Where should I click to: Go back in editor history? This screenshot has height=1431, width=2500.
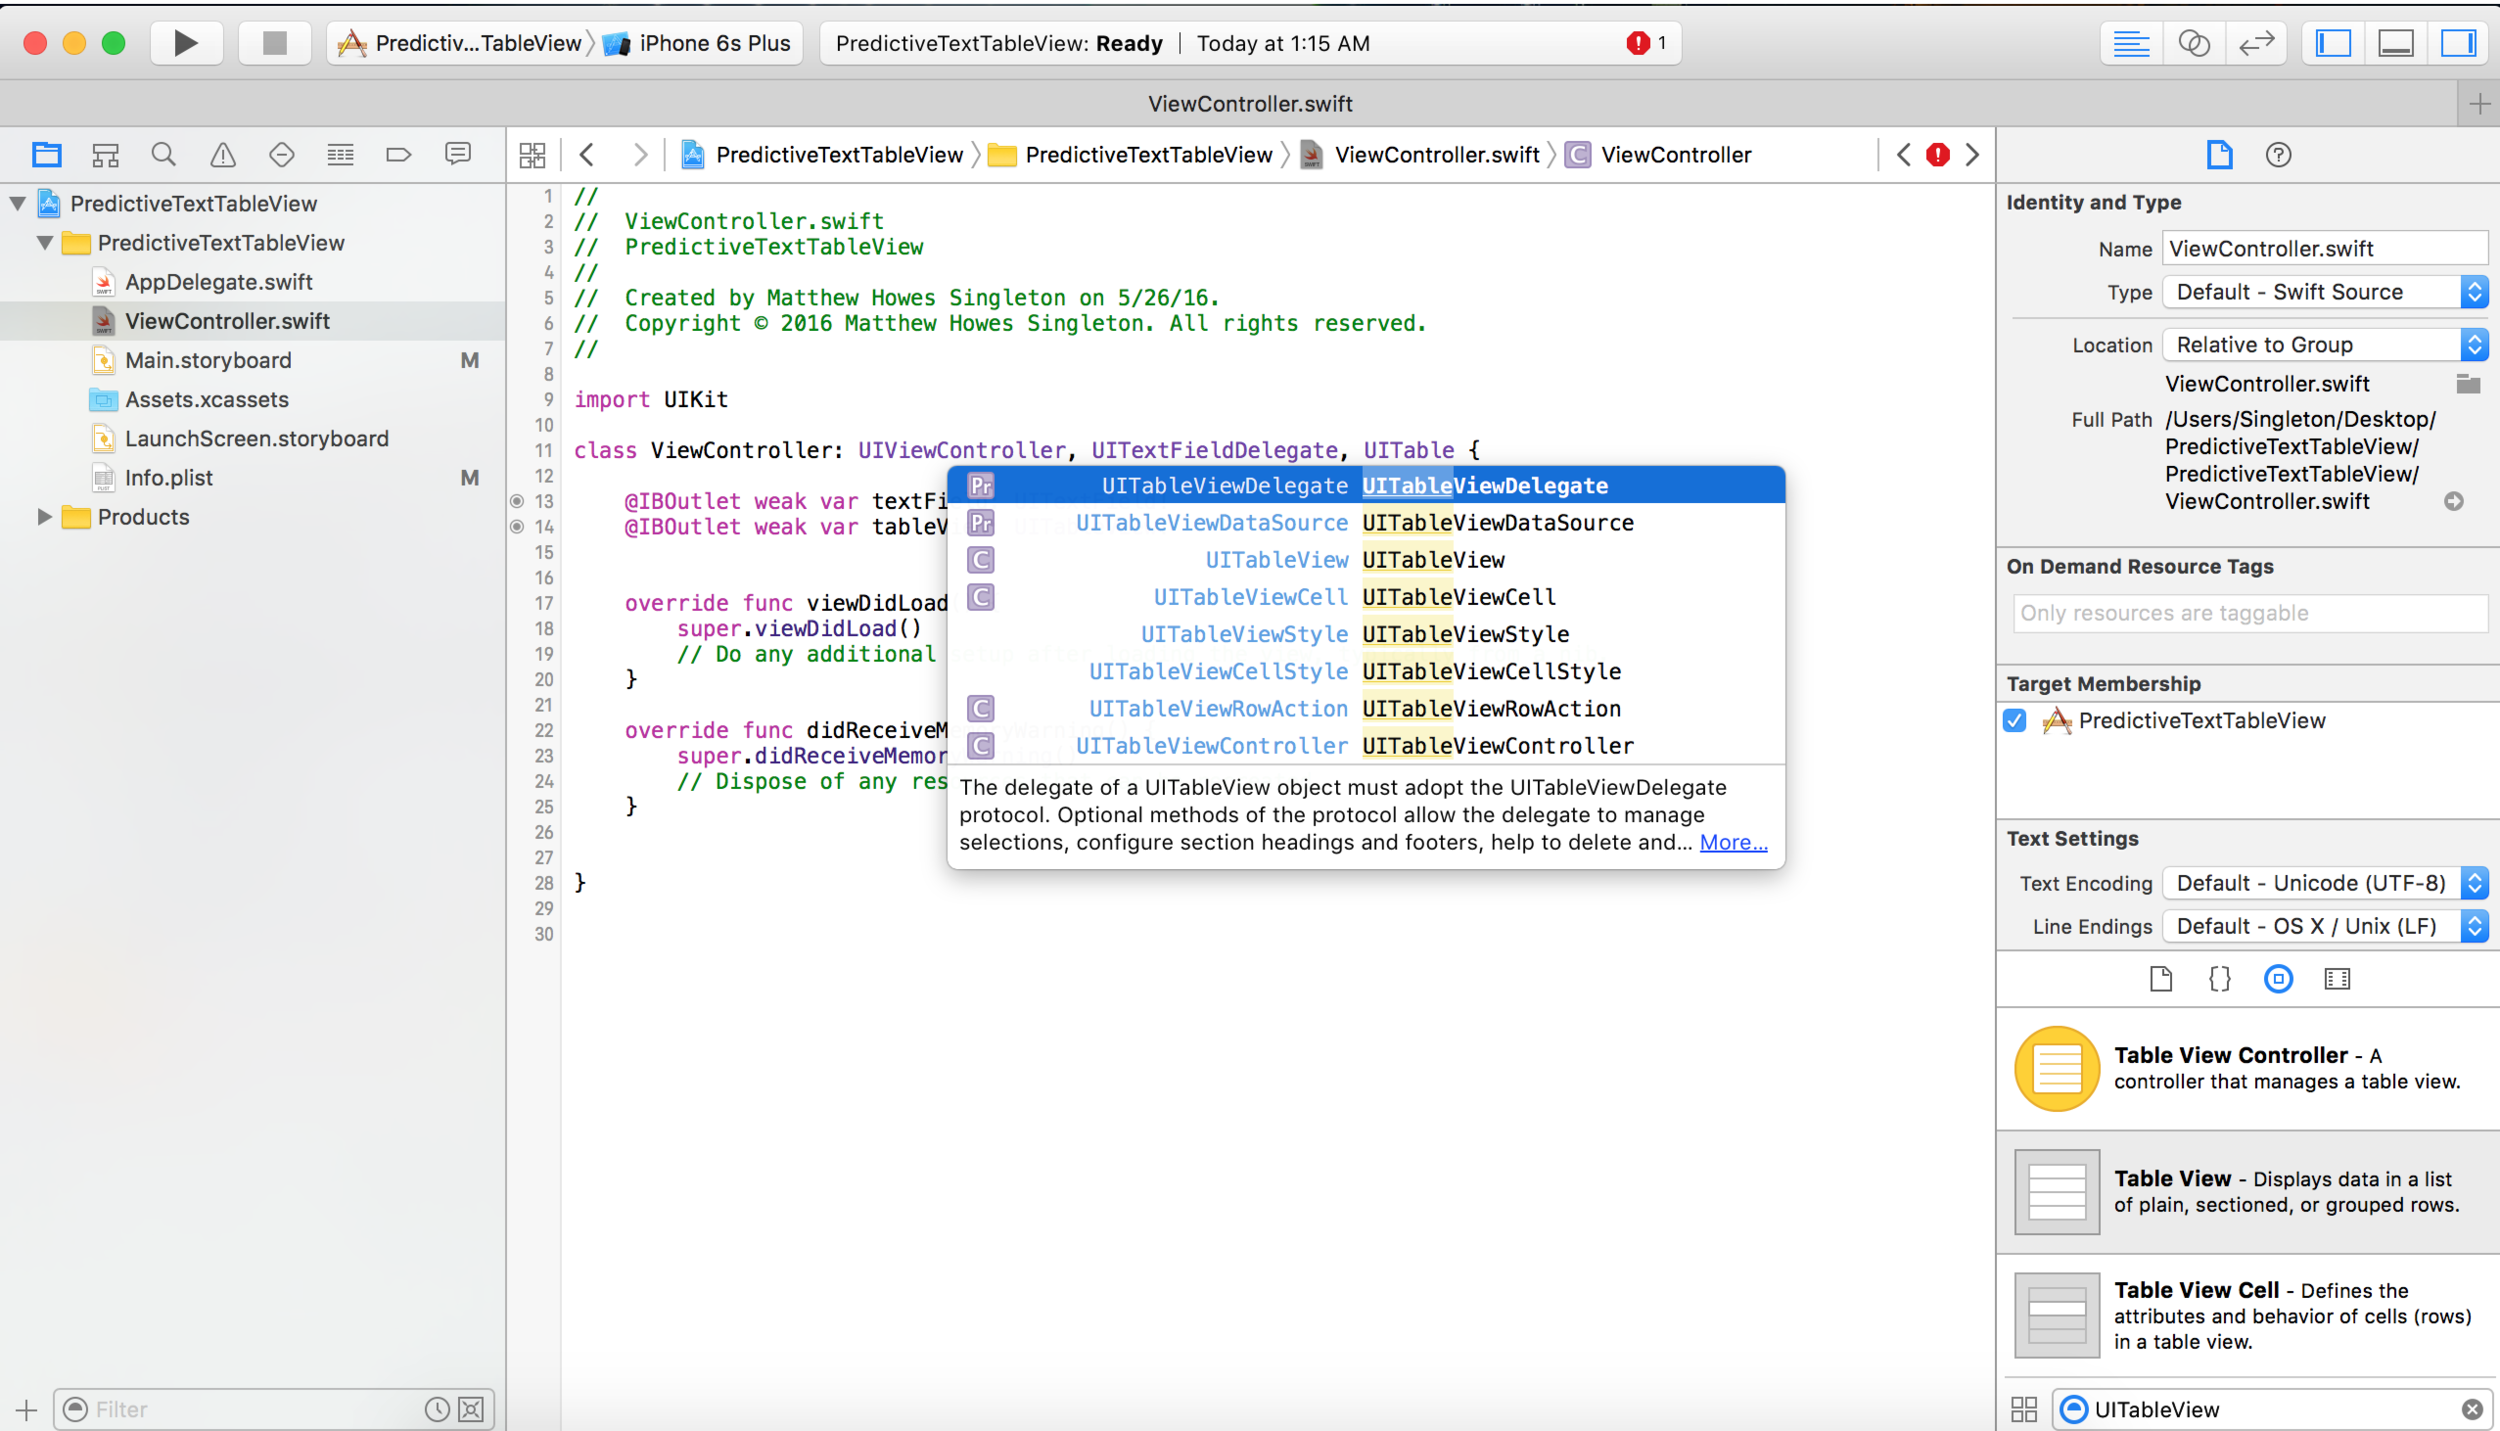(x=587, y=155)
